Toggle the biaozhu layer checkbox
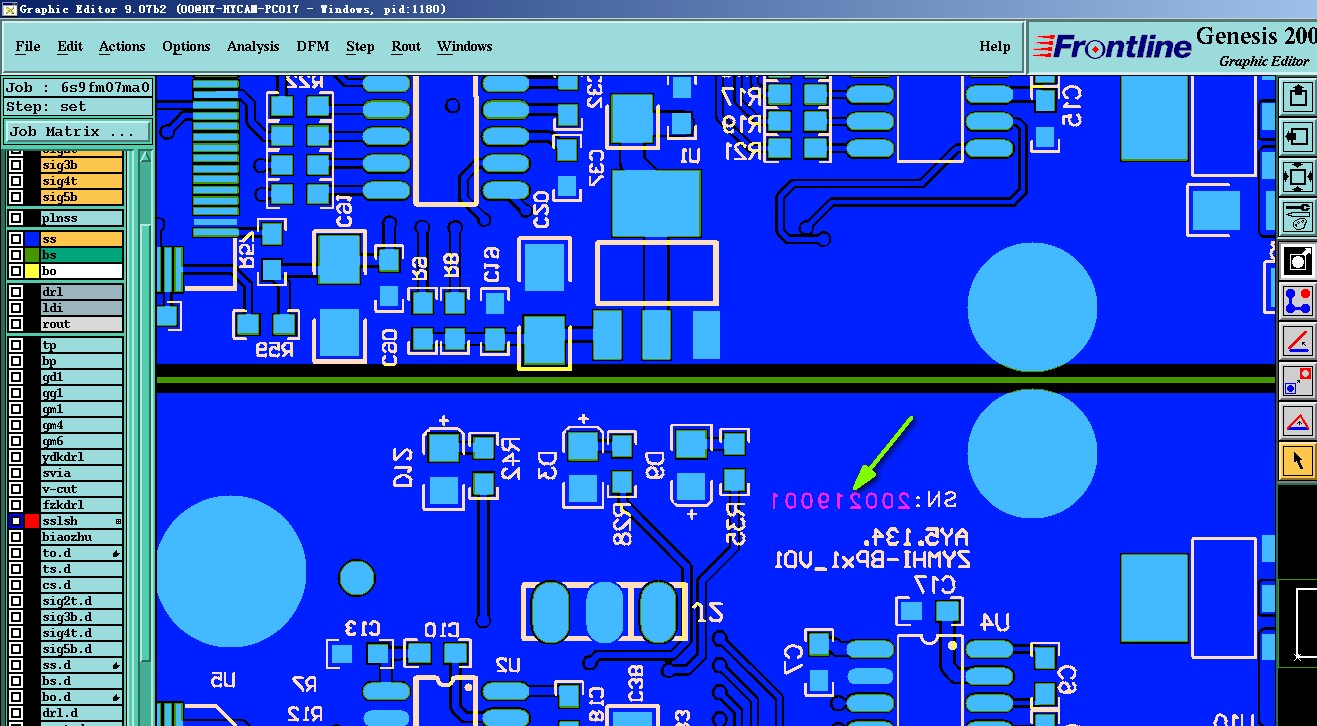 [x=16, y=537]
